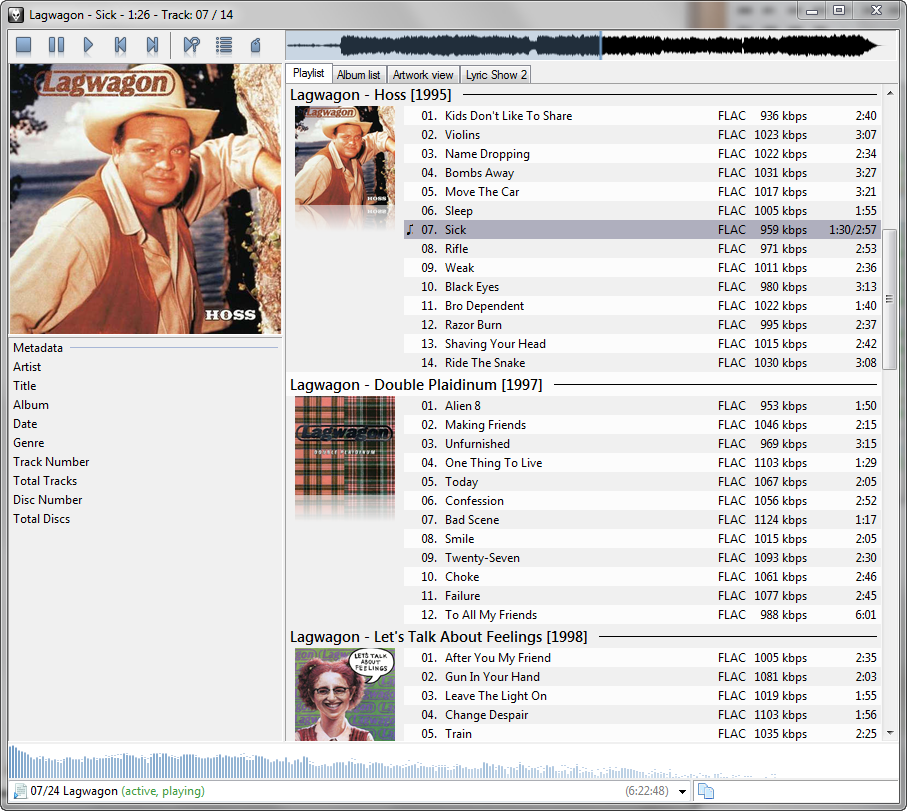Screen dimensions: 907x811
Task: Select the track Rifle
Action: tap(642, 249)
